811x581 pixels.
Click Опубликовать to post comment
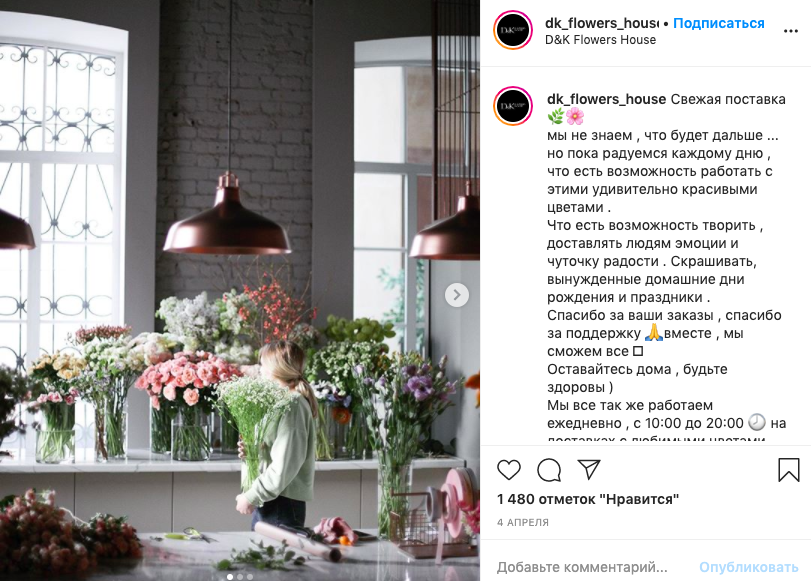748,567
